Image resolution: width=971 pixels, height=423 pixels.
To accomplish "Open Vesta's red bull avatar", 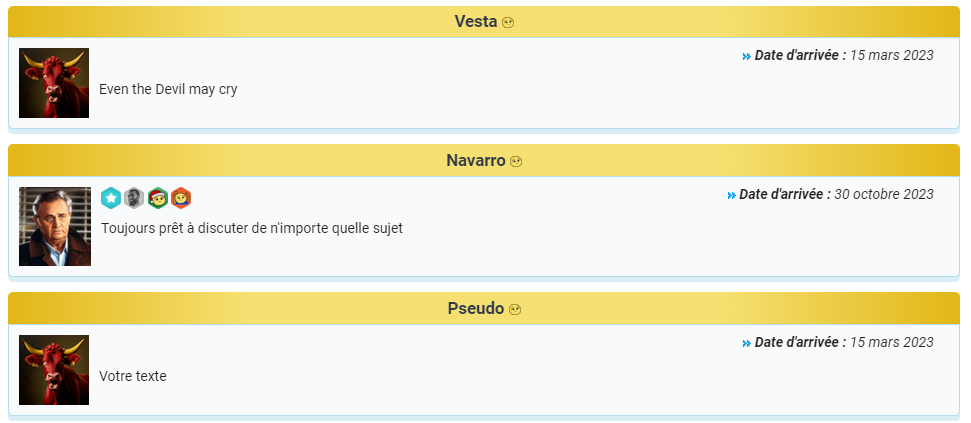I will pyautogui.click(x=54, y=83).
